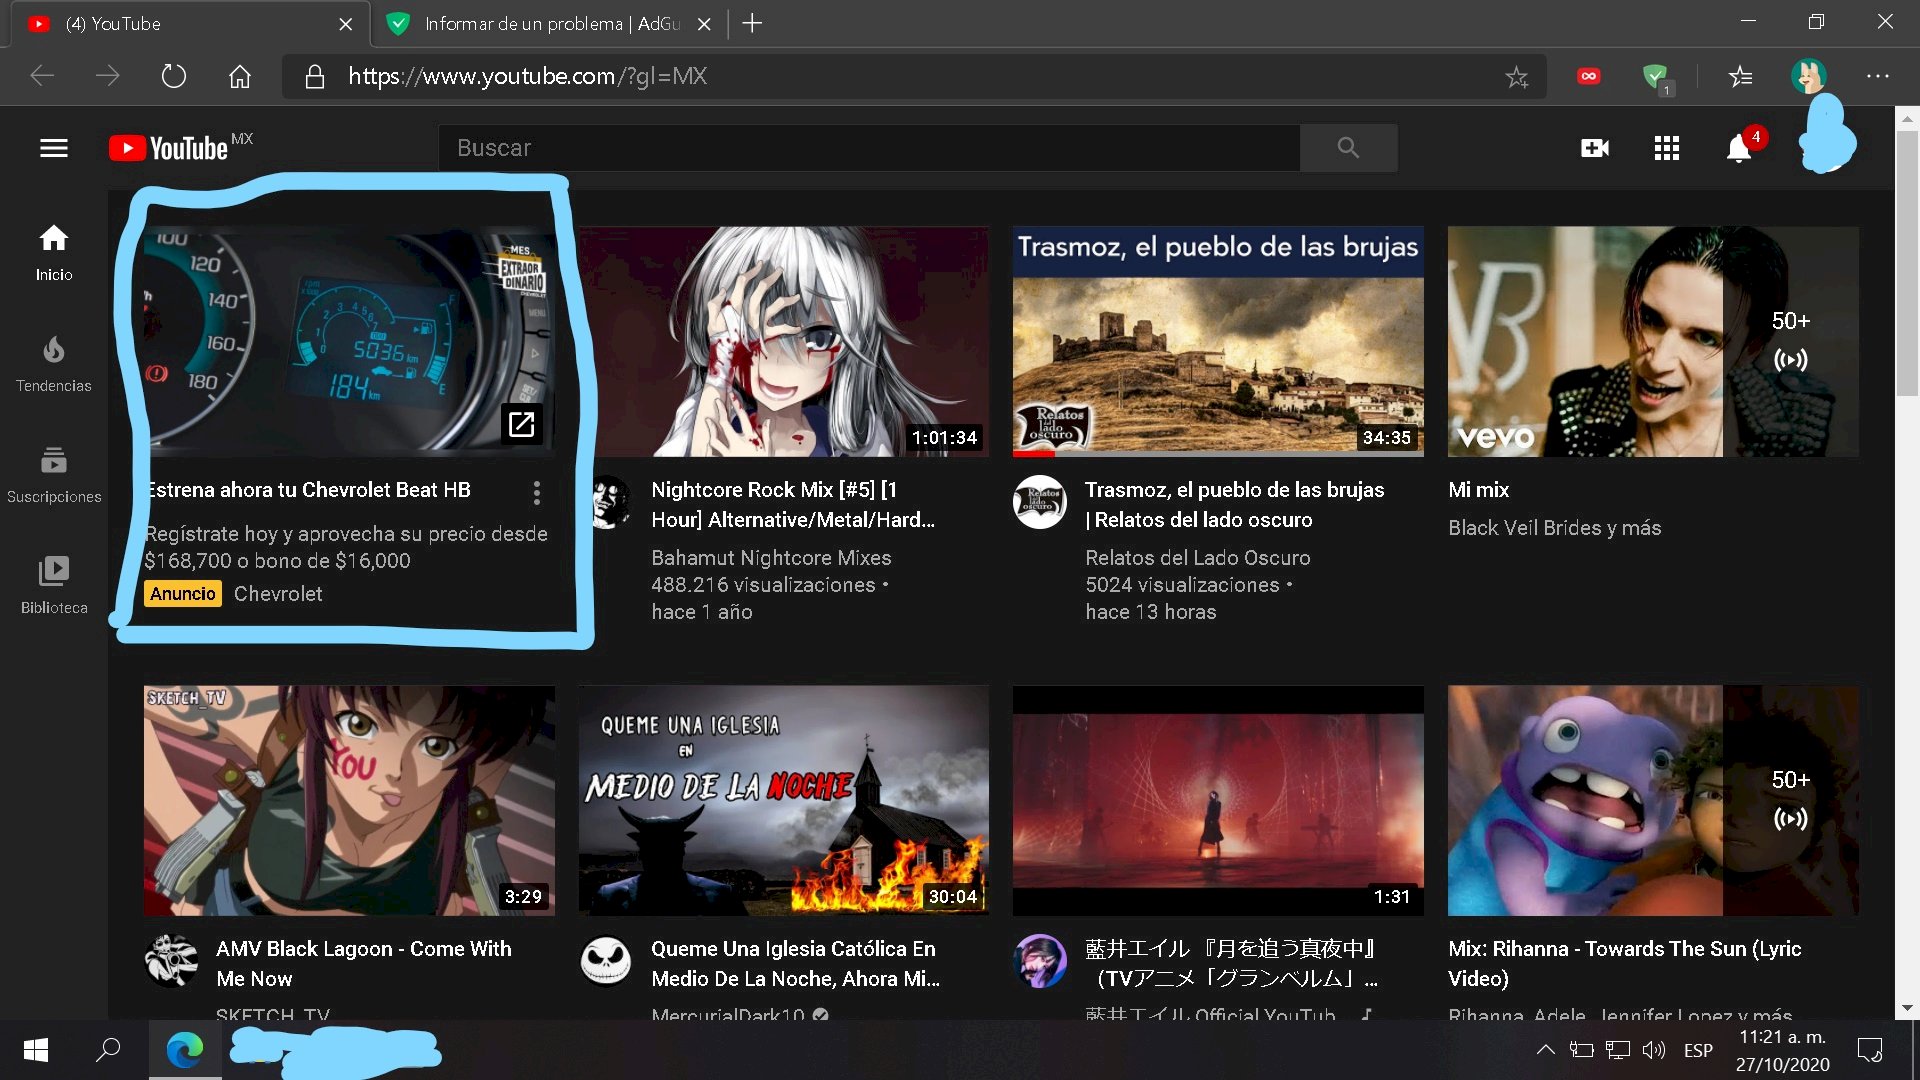Open the YouTube apps grid icon
The width and height of the screenshot is (1920, 1080).
click(x=1667, y=147)
